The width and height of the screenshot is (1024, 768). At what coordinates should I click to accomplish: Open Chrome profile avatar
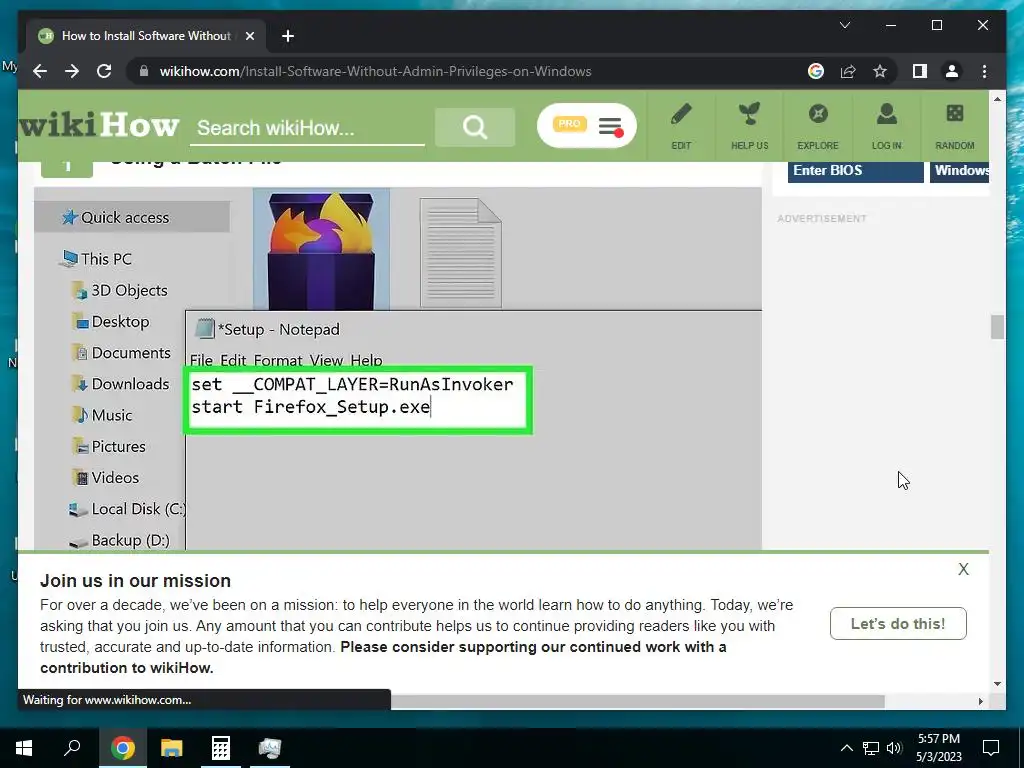point(952,71)
